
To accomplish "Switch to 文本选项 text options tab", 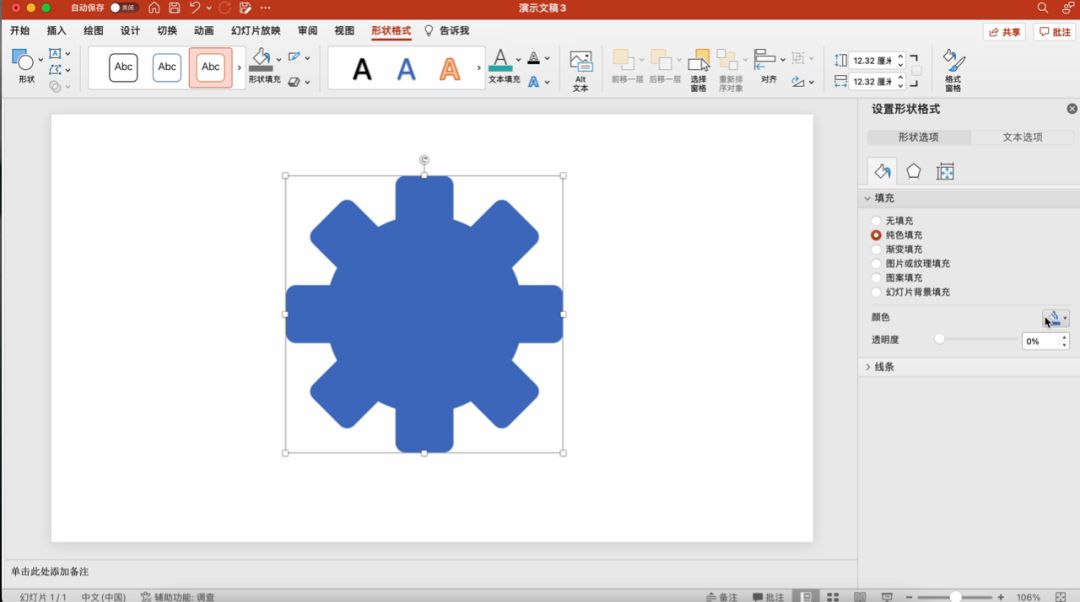I will (1022, 137).
